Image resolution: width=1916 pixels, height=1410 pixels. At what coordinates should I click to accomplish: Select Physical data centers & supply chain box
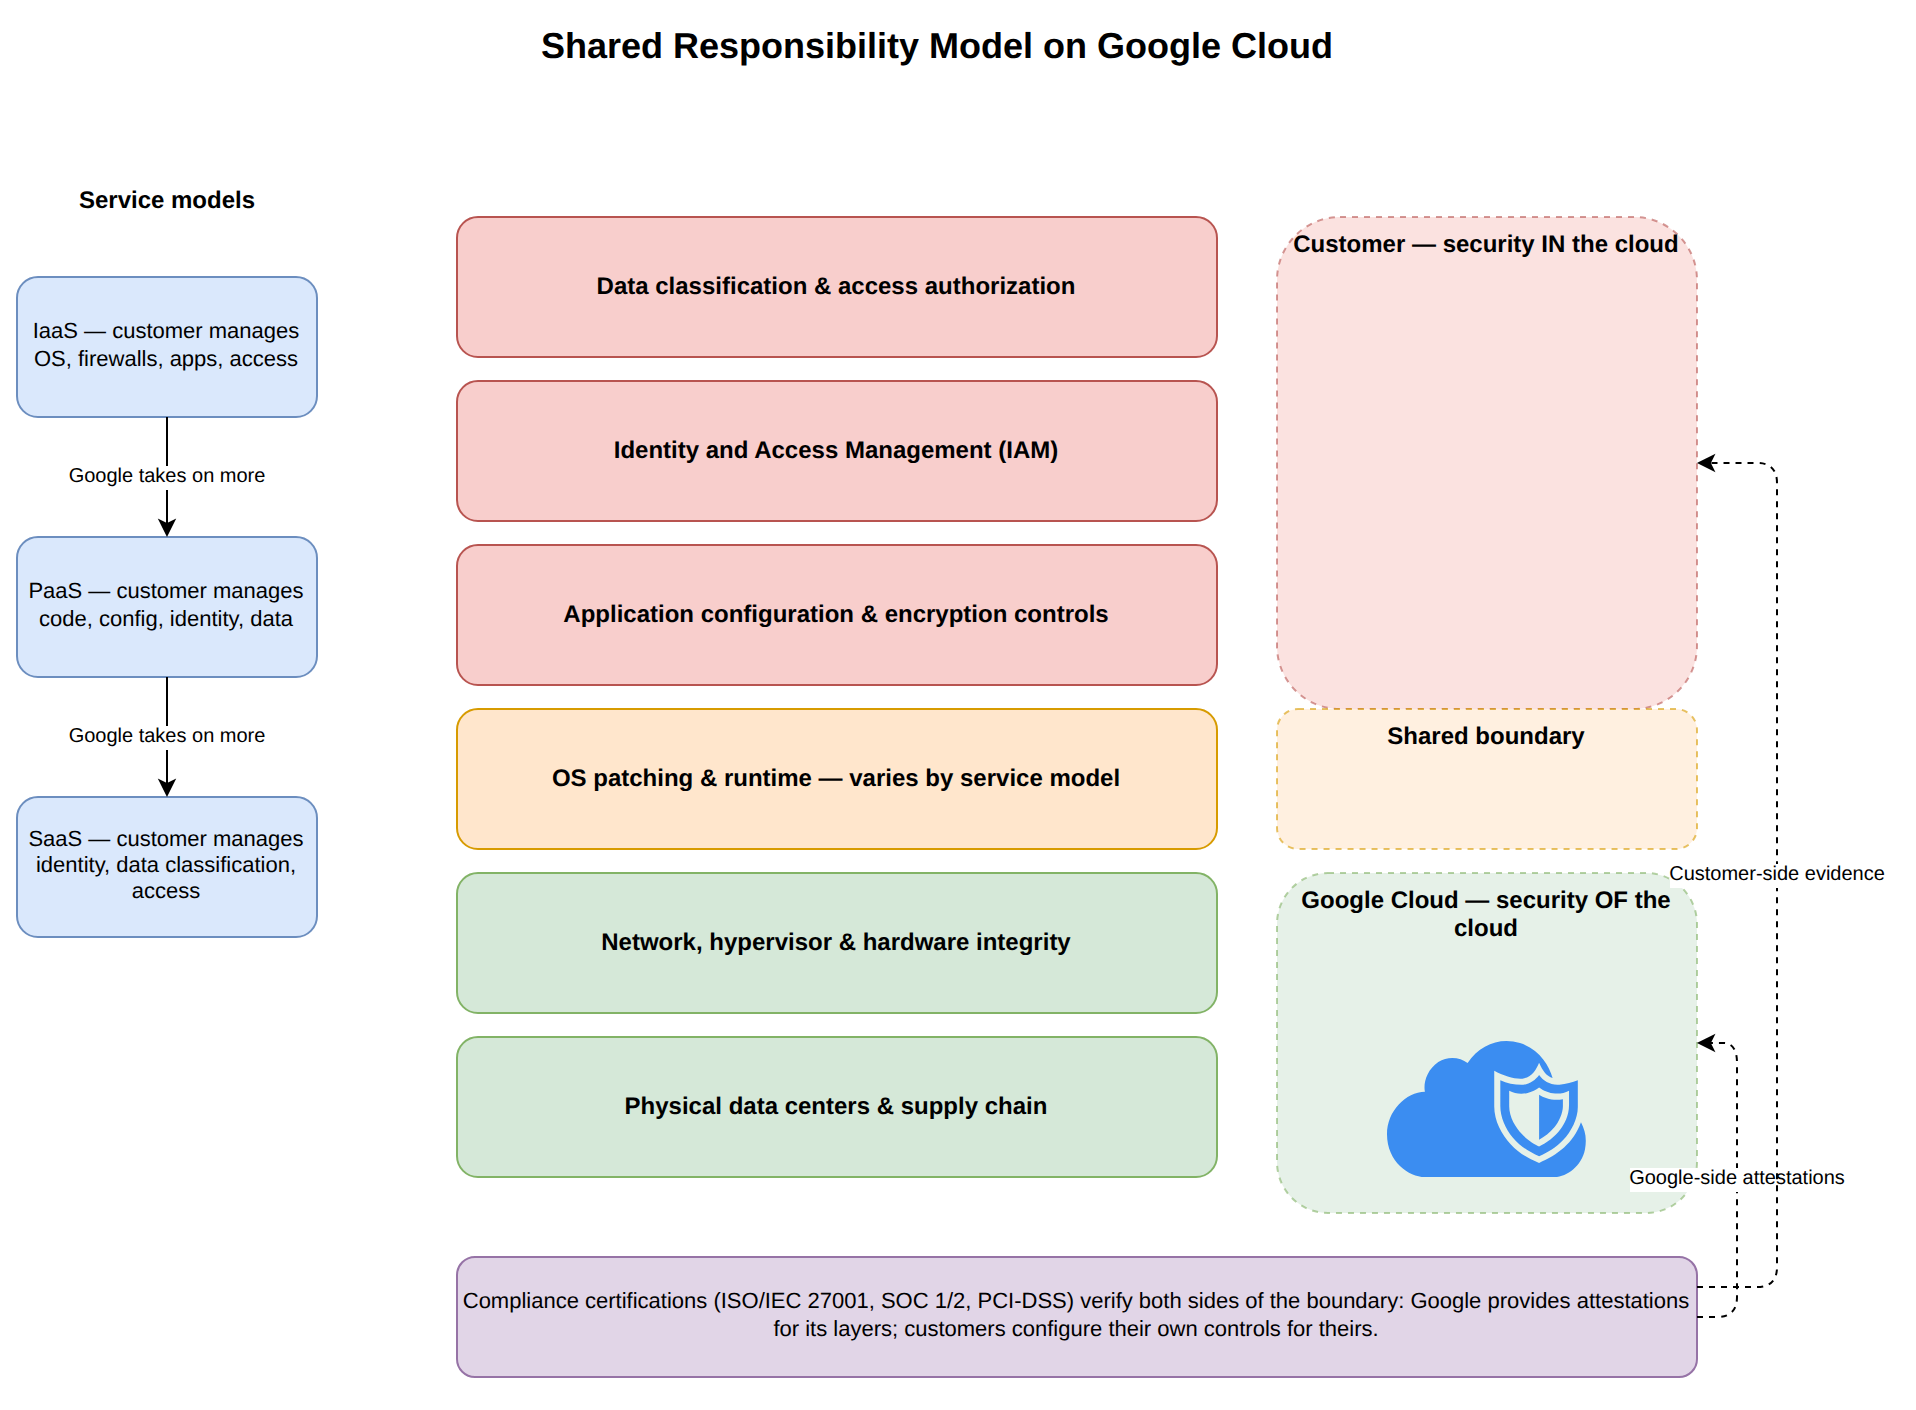(x=837, y=1107)
